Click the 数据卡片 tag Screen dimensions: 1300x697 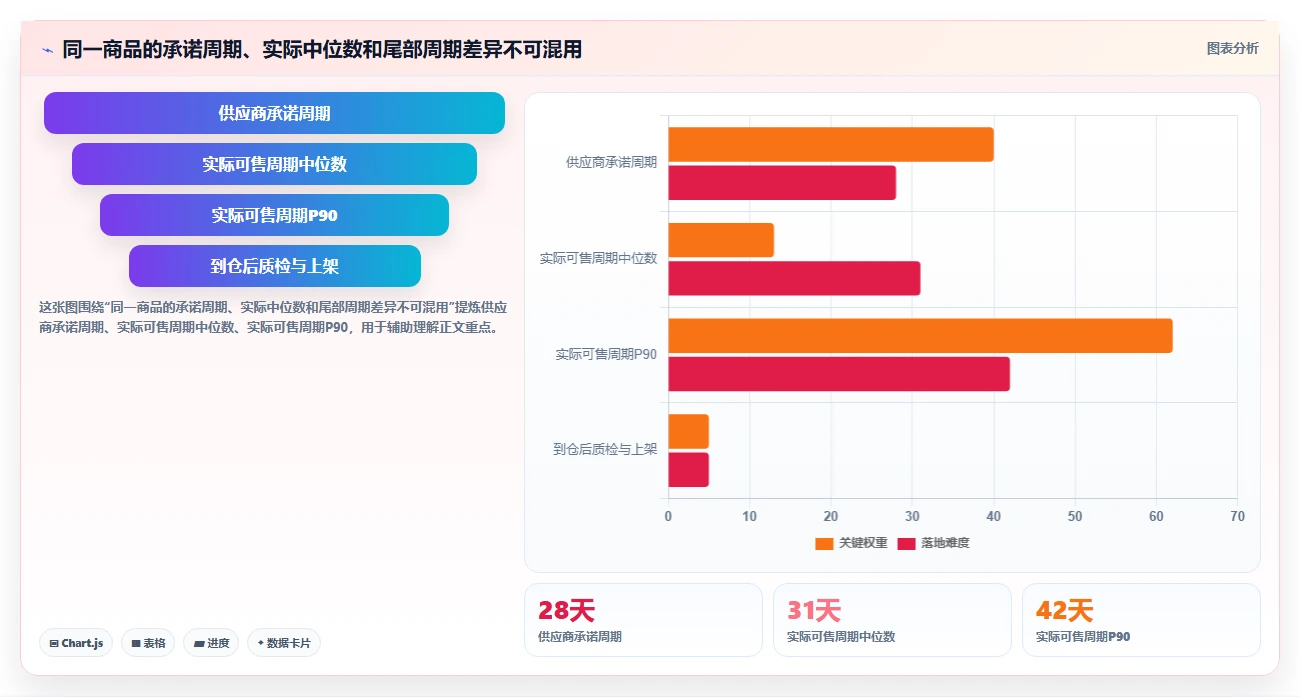(x=284, y=643)
